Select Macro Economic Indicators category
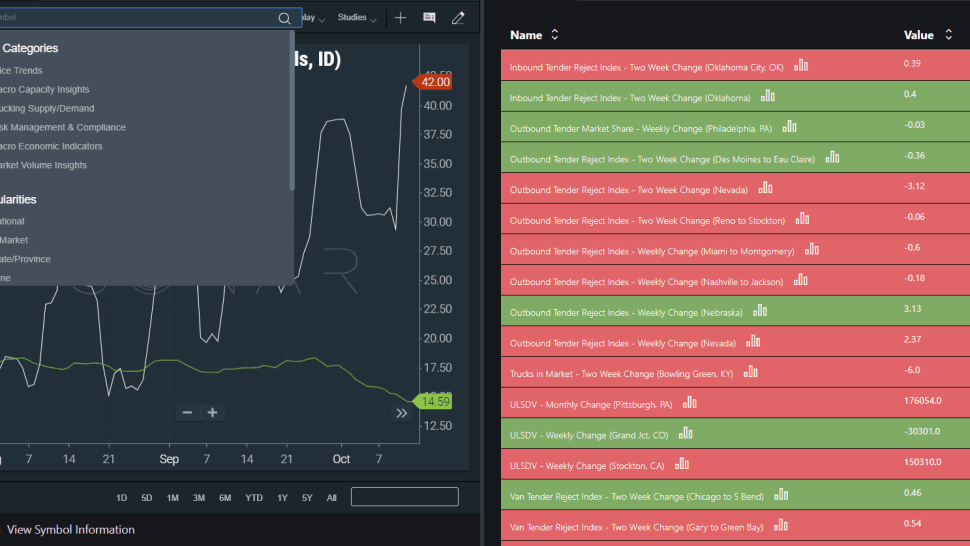 [51, 146]
